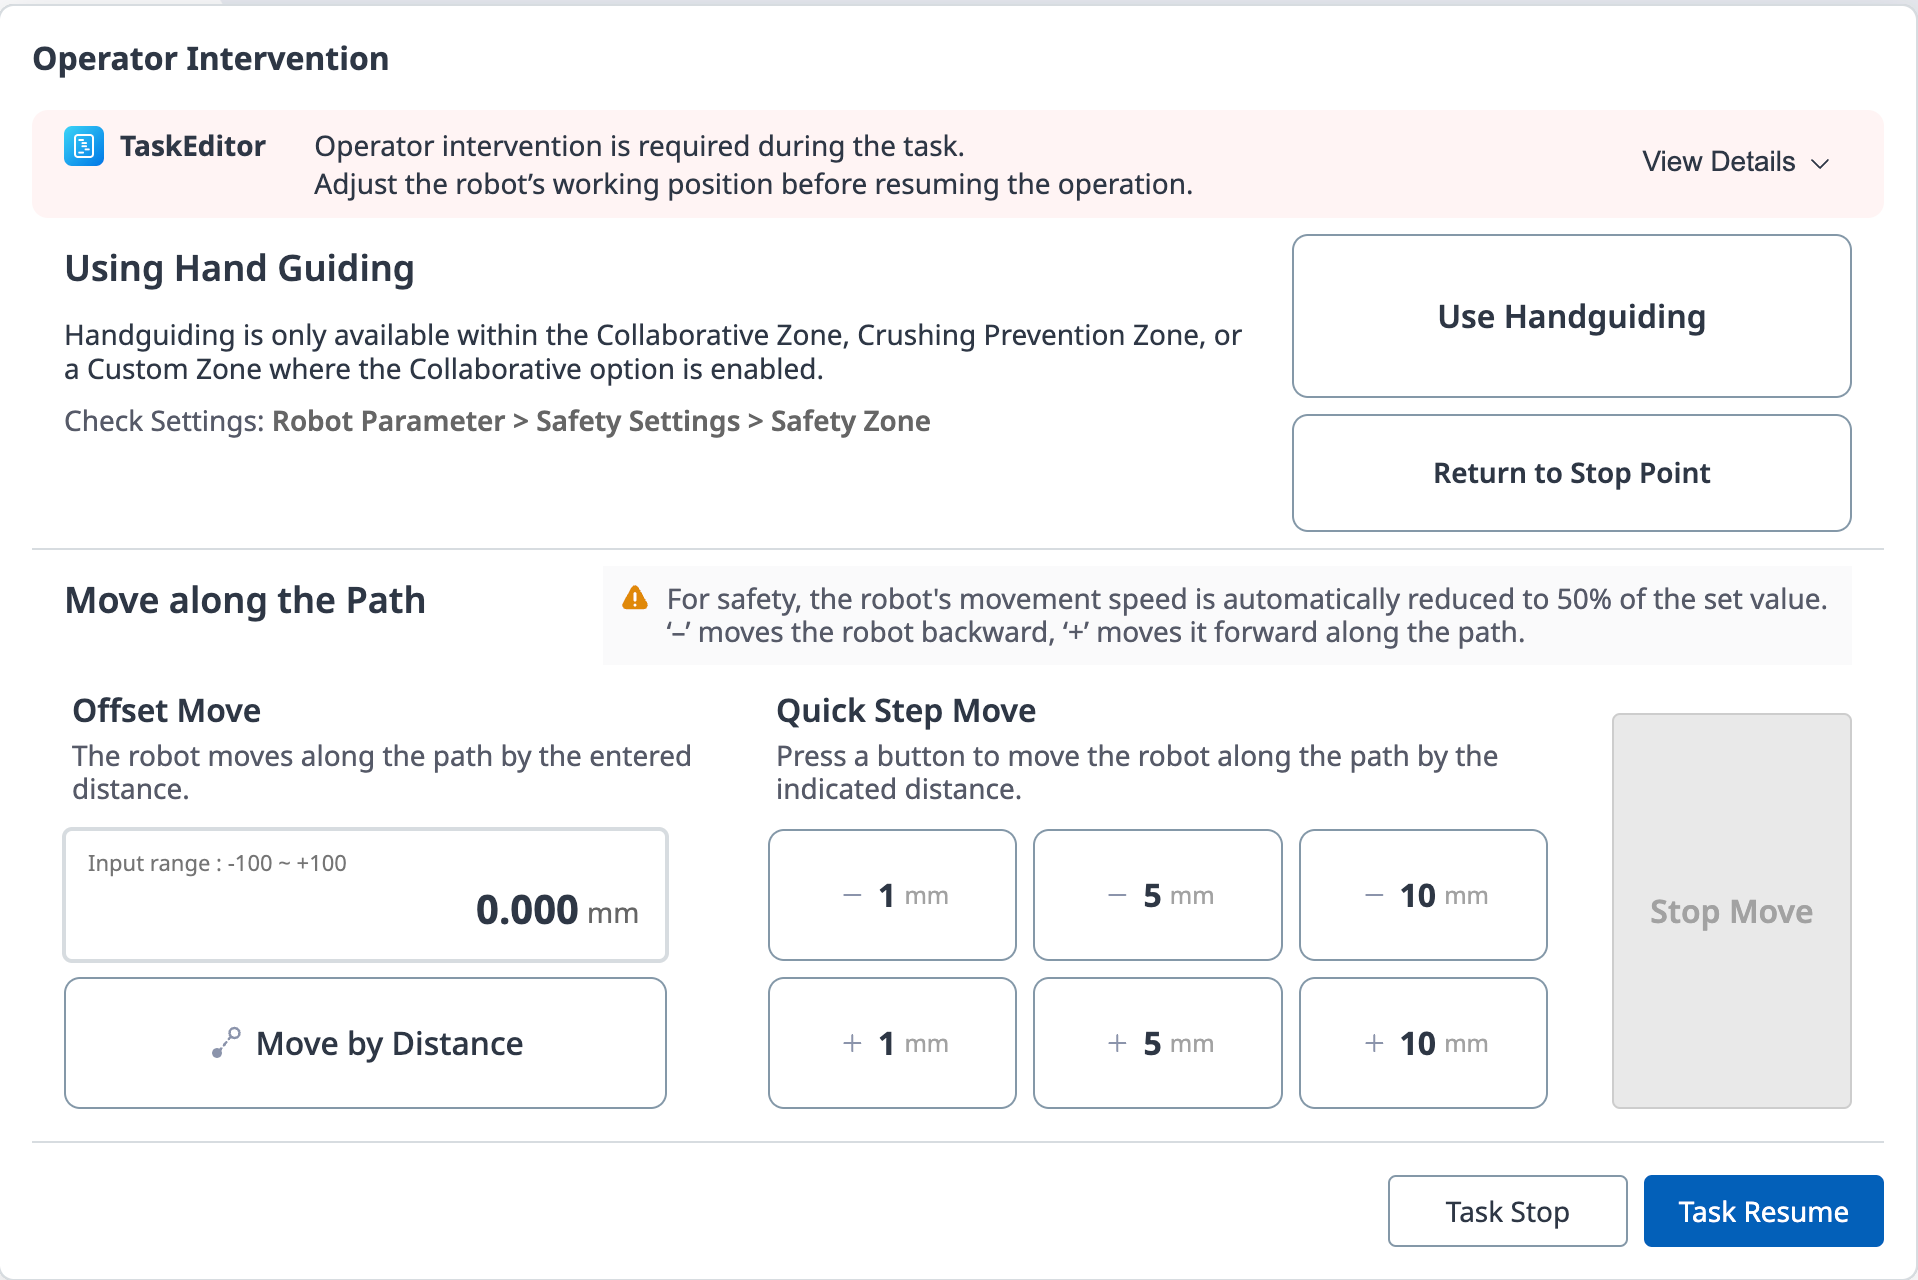The width and height of the screenshot is (1918, 1280).
Task: Click the TaskEditor app icon
Action: 84,146
